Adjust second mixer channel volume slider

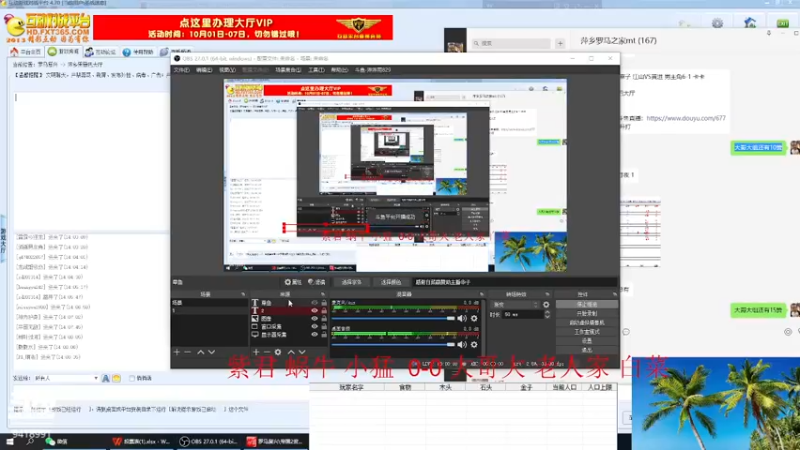point(393,344)
